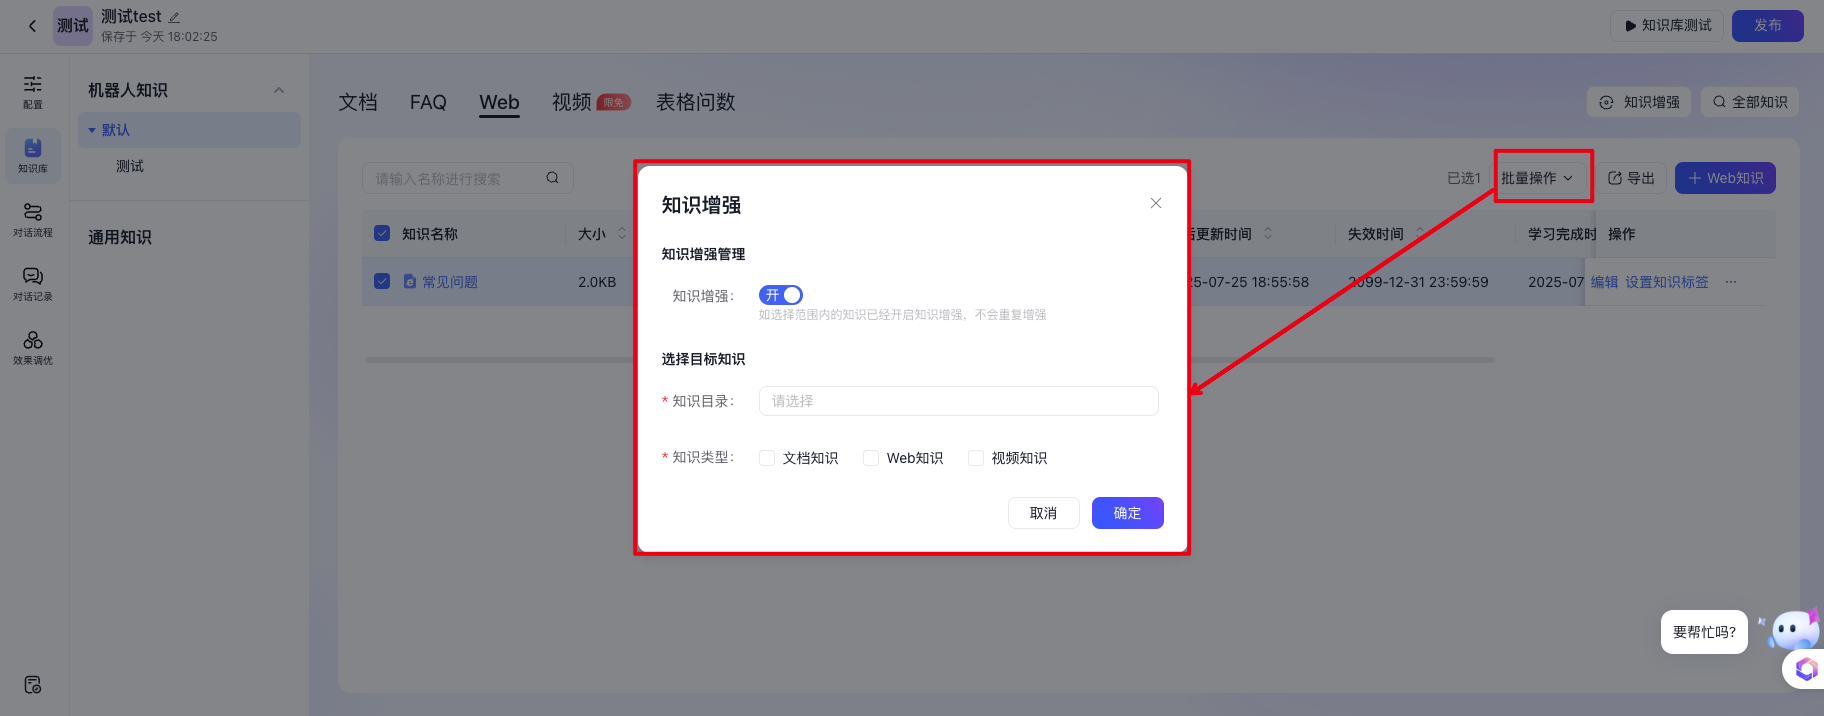Click the pencil icon beside 测试test

pyautogui.click(x=174, y=17)
